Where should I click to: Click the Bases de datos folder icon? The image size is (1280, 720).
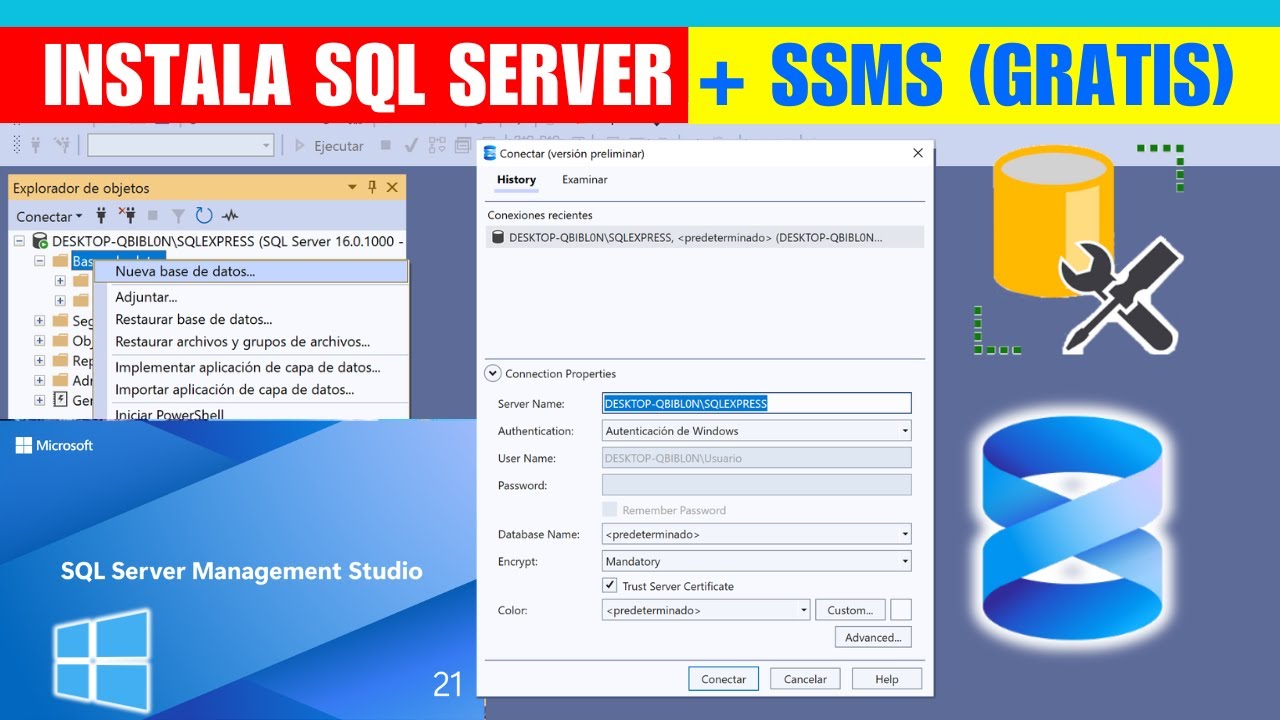[x=60, y=260]
